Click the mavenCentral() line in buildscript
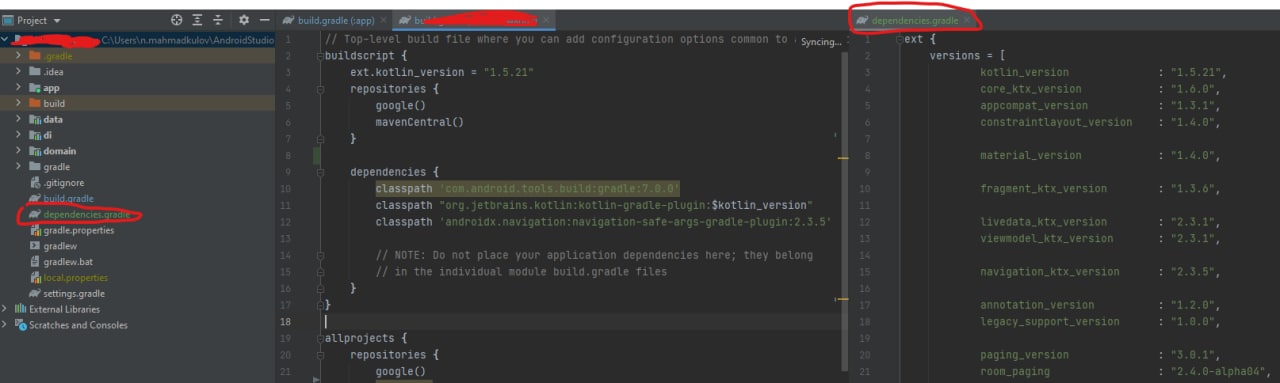Screen dimensions: 1280x383 [x=420, y=122]
